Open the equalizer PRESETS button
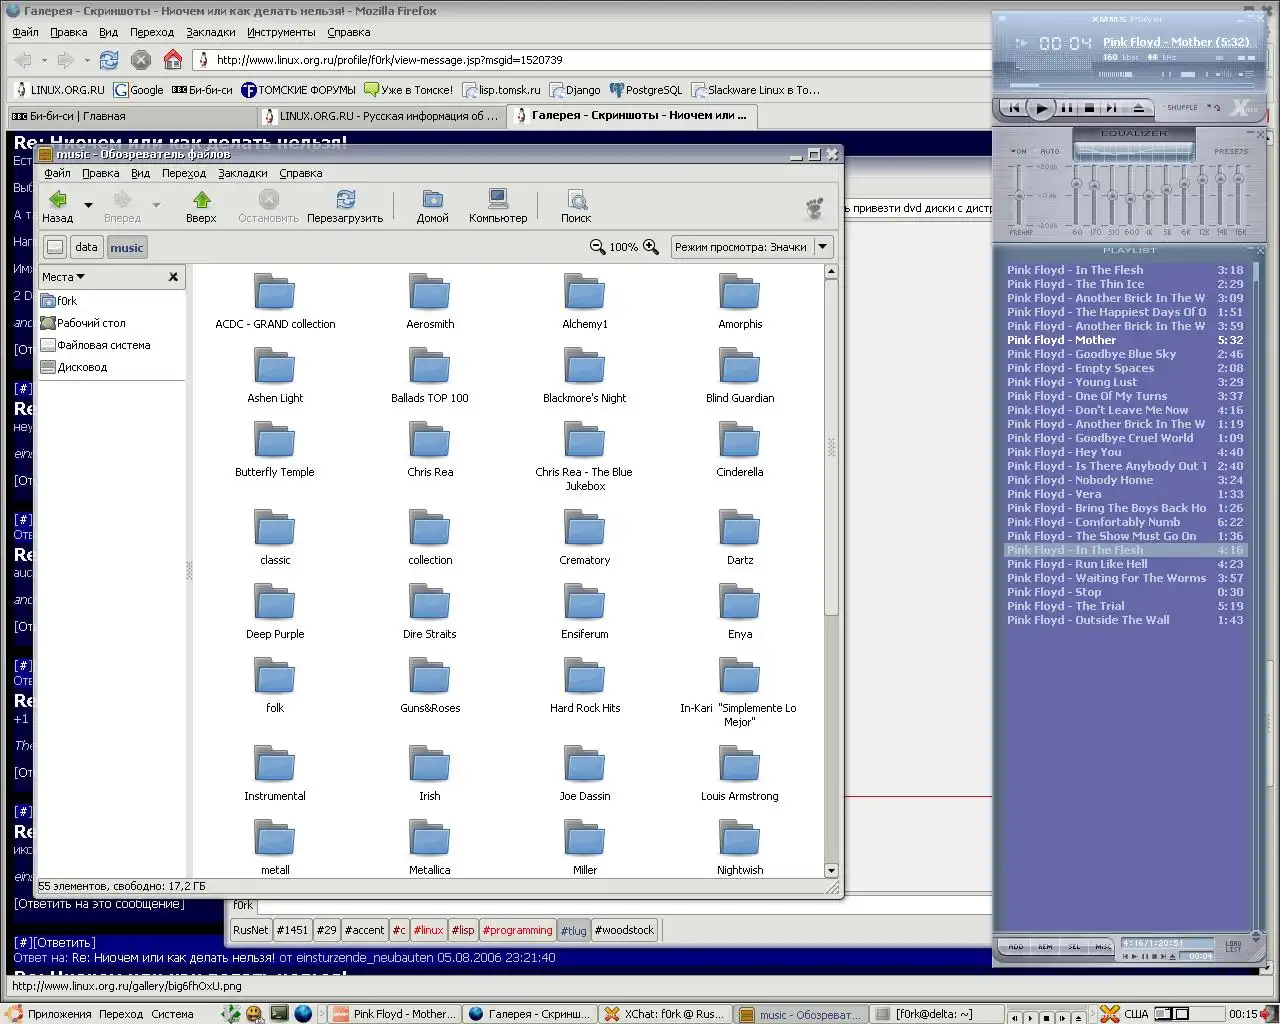Image resolution: width=1280 pixels, height=1024 pixels. click(x=1231, y=152)
